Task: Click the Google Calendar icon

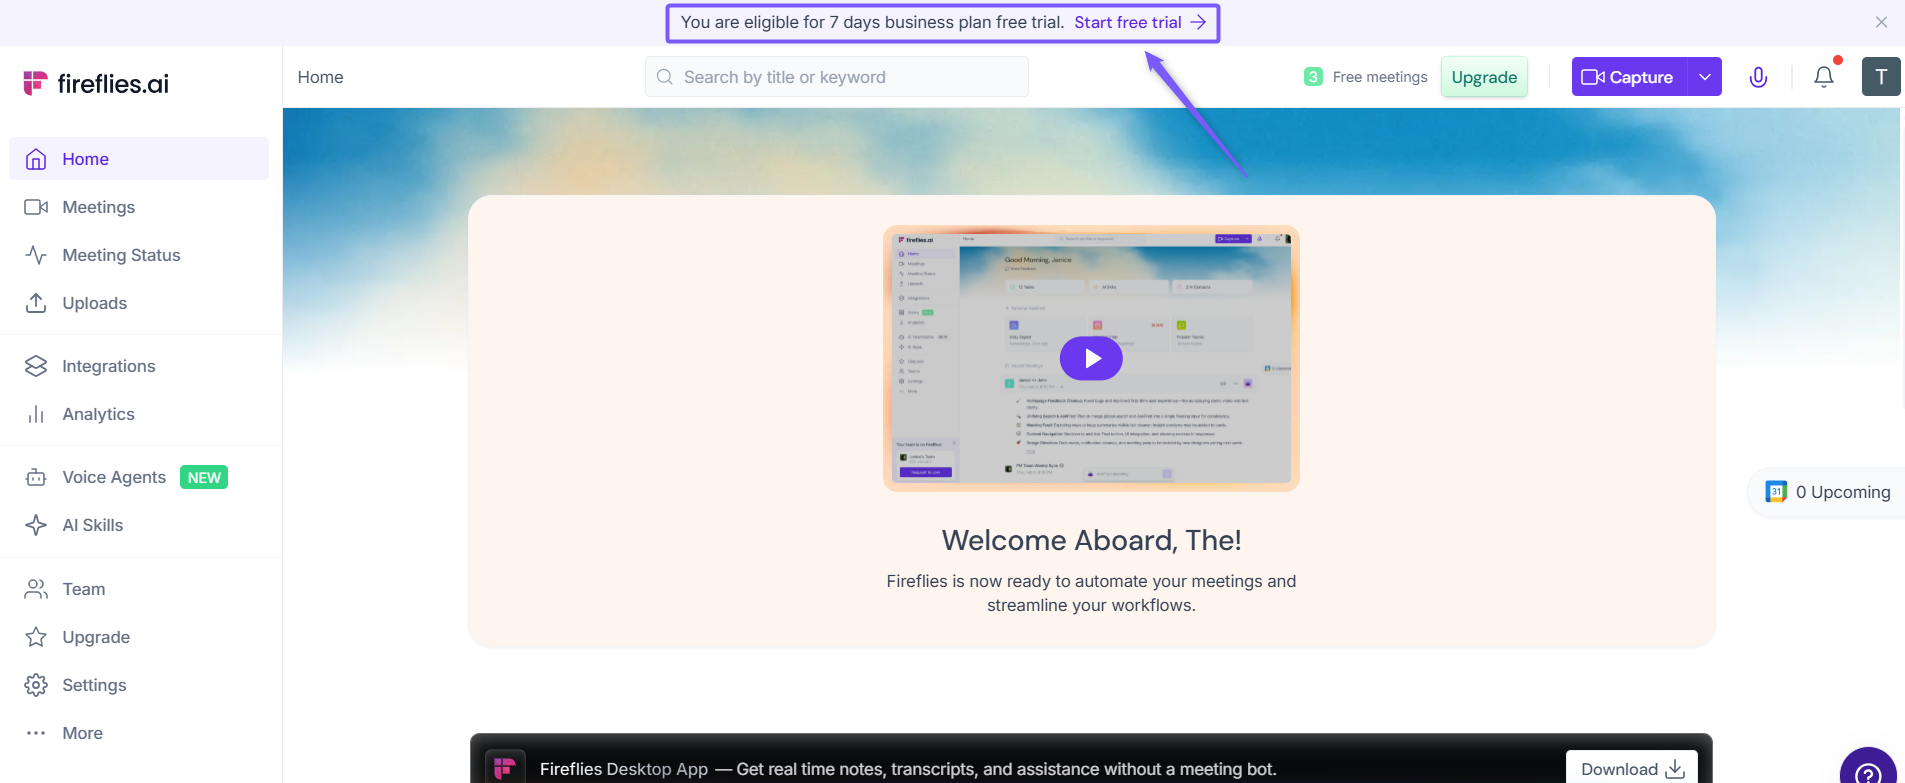Action: (x=1776, y=492)
